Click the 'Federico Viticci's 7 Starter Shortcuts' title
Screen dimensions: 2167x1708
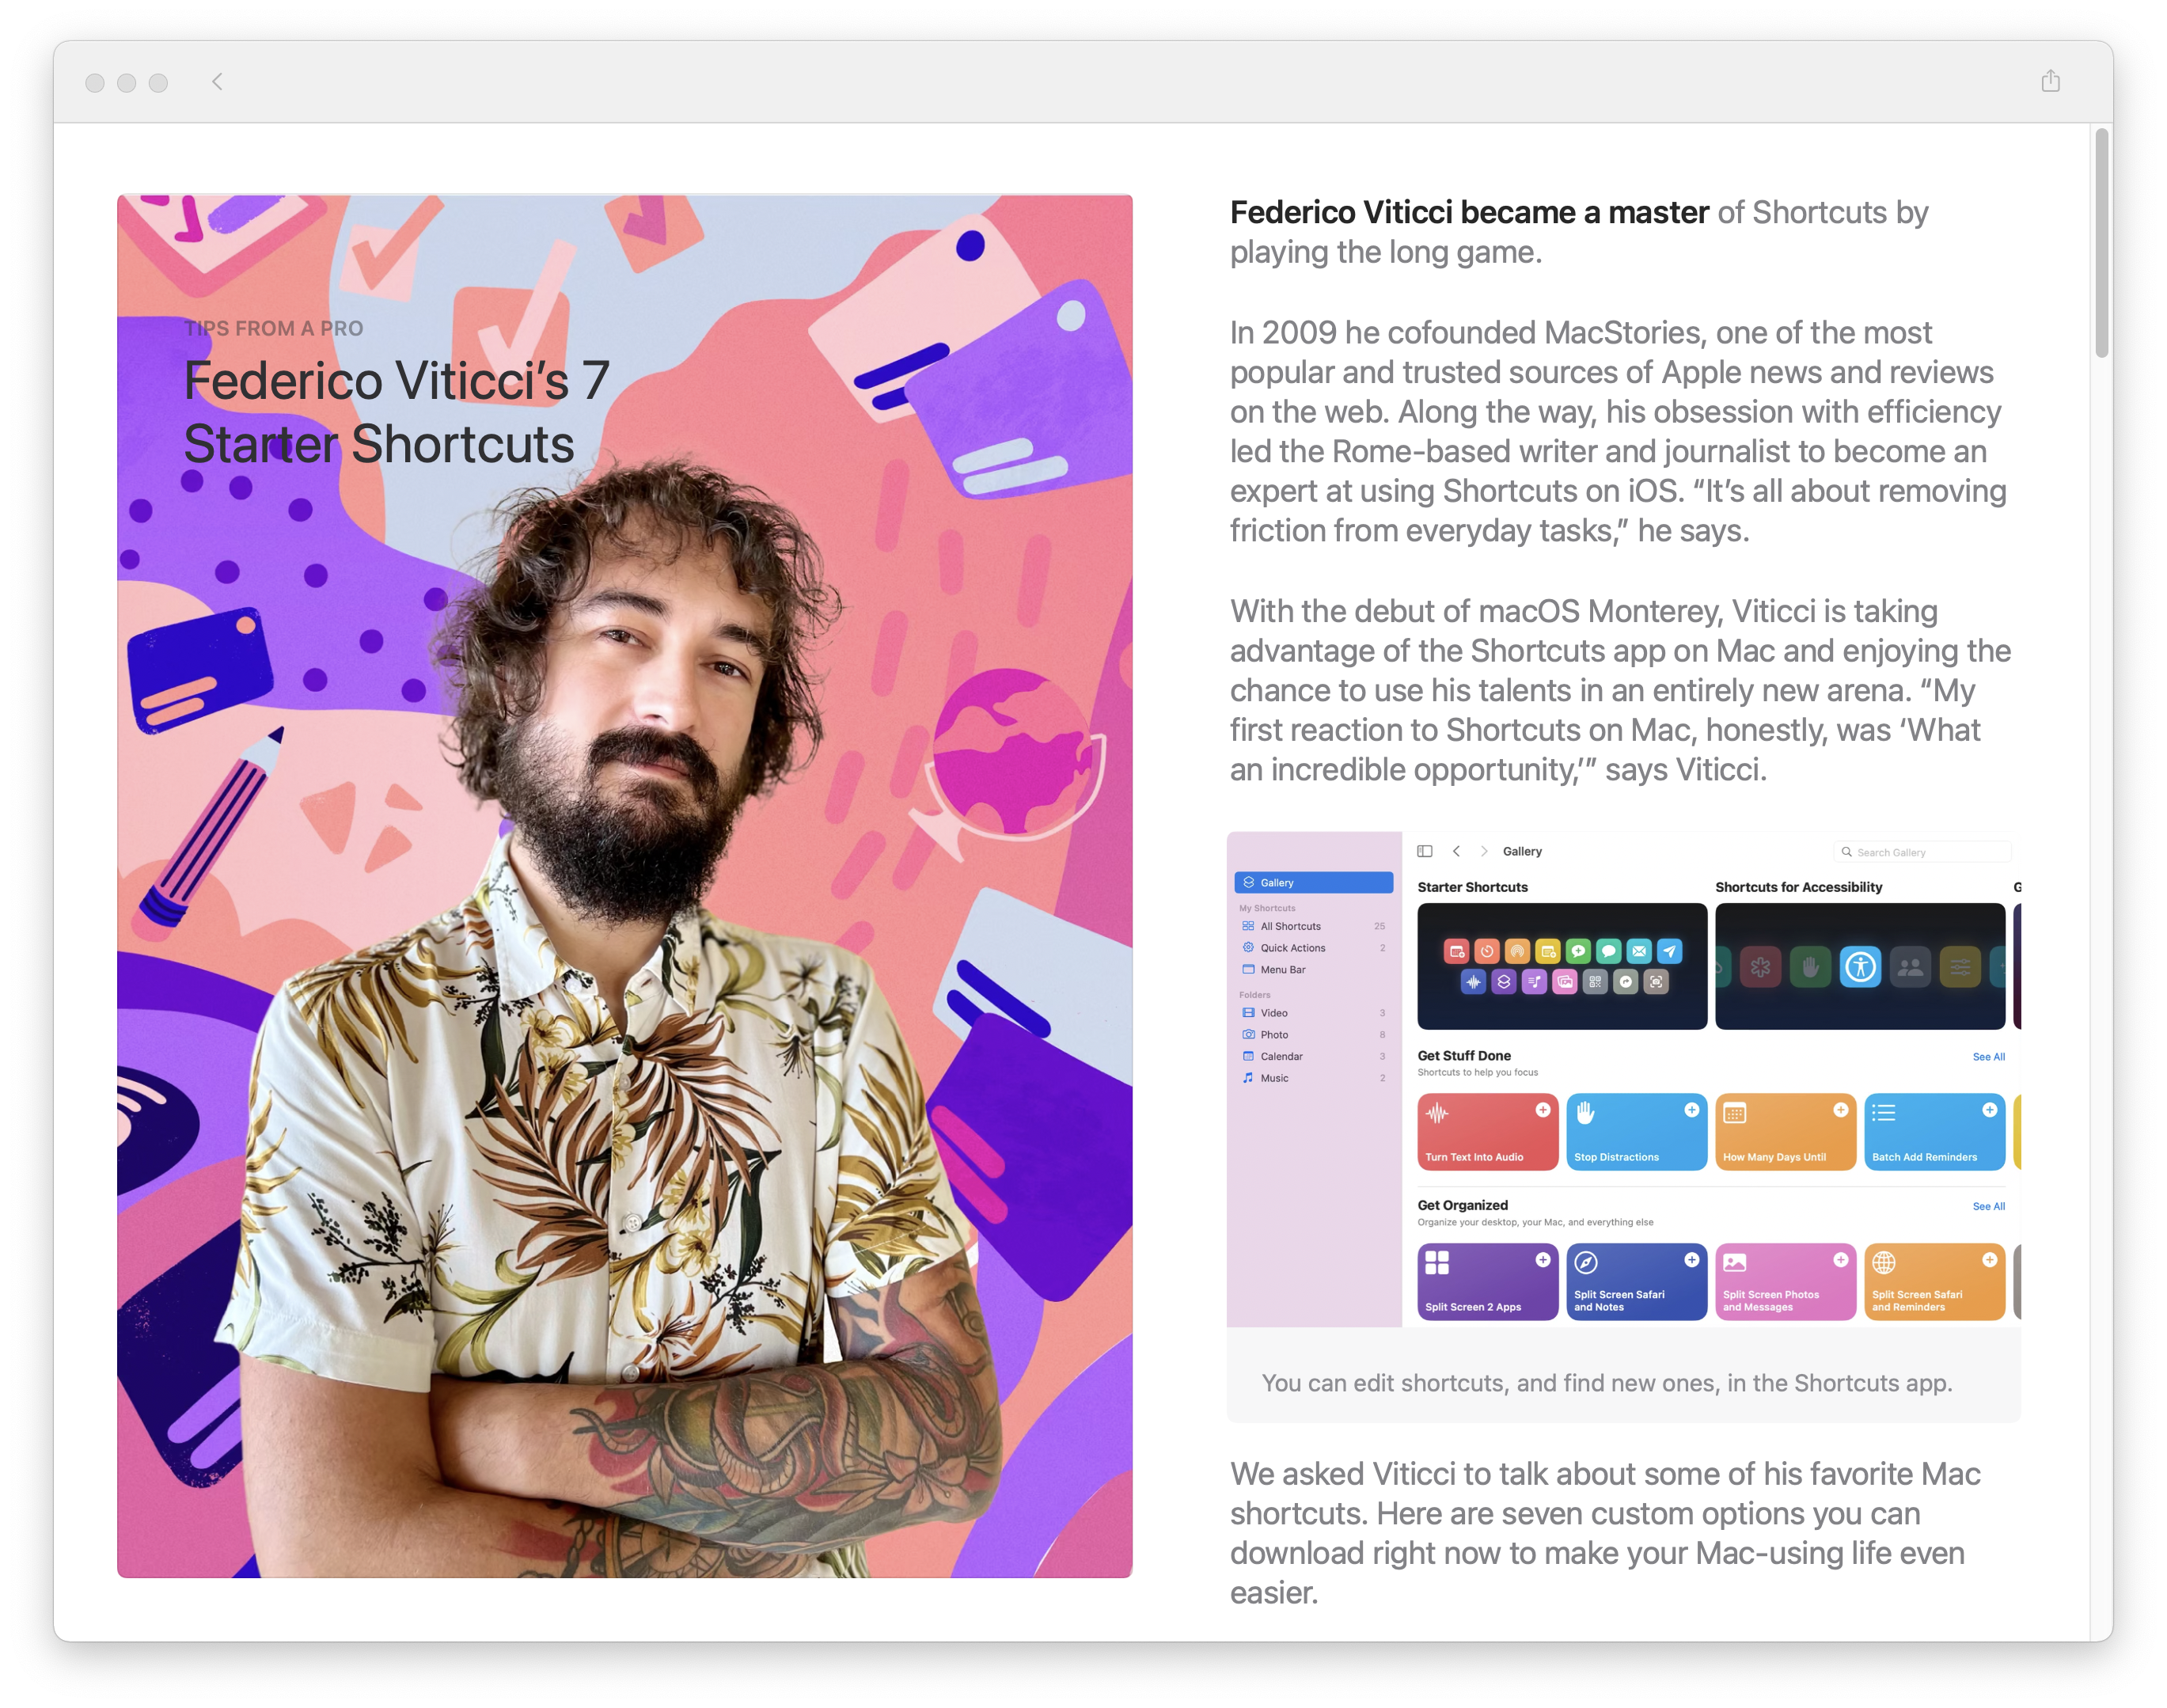(396, 412)
